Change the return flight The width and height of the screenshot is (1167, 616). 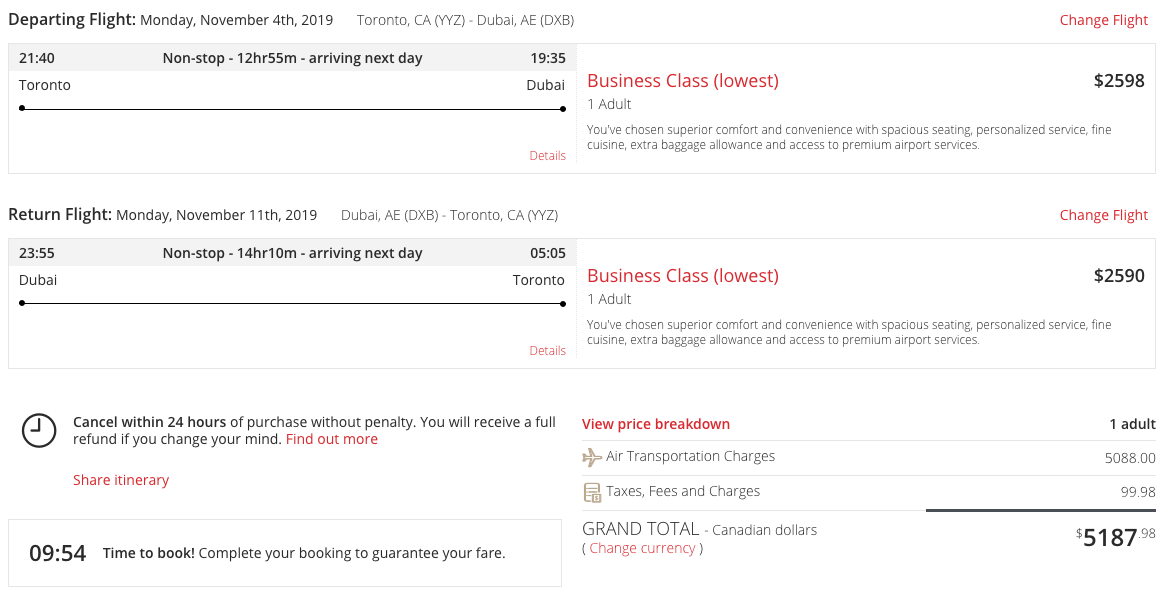pos(1103,215)
